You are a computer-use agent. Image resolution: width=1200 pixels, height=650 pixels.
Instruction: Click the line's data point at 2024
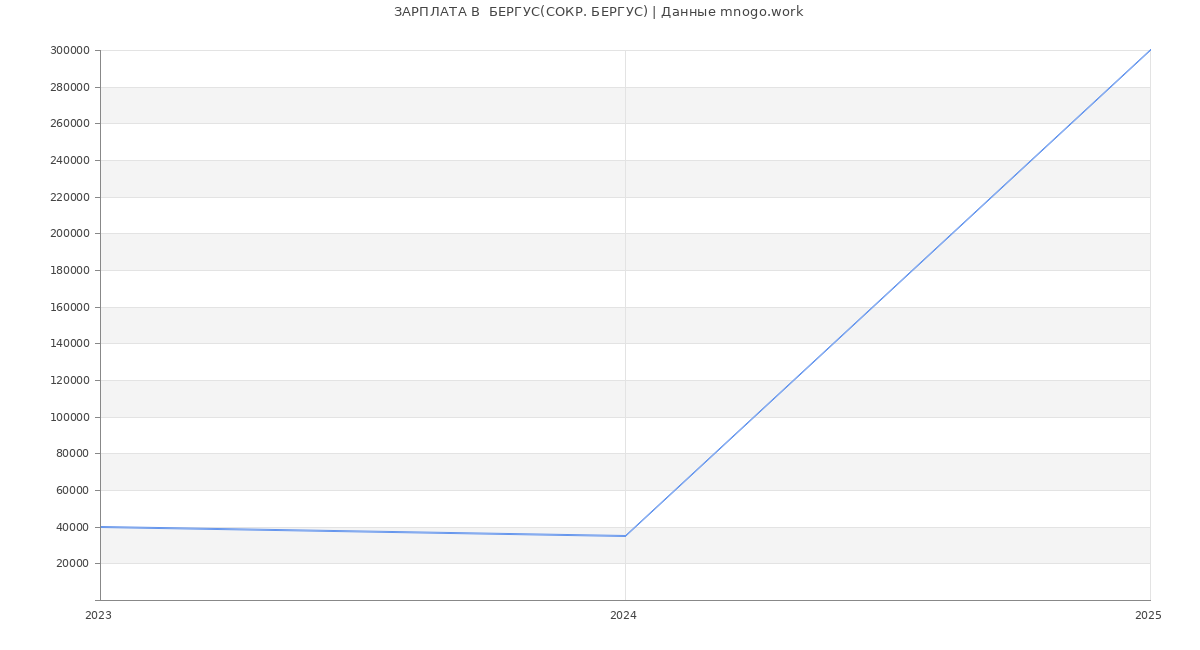[625, 536]
